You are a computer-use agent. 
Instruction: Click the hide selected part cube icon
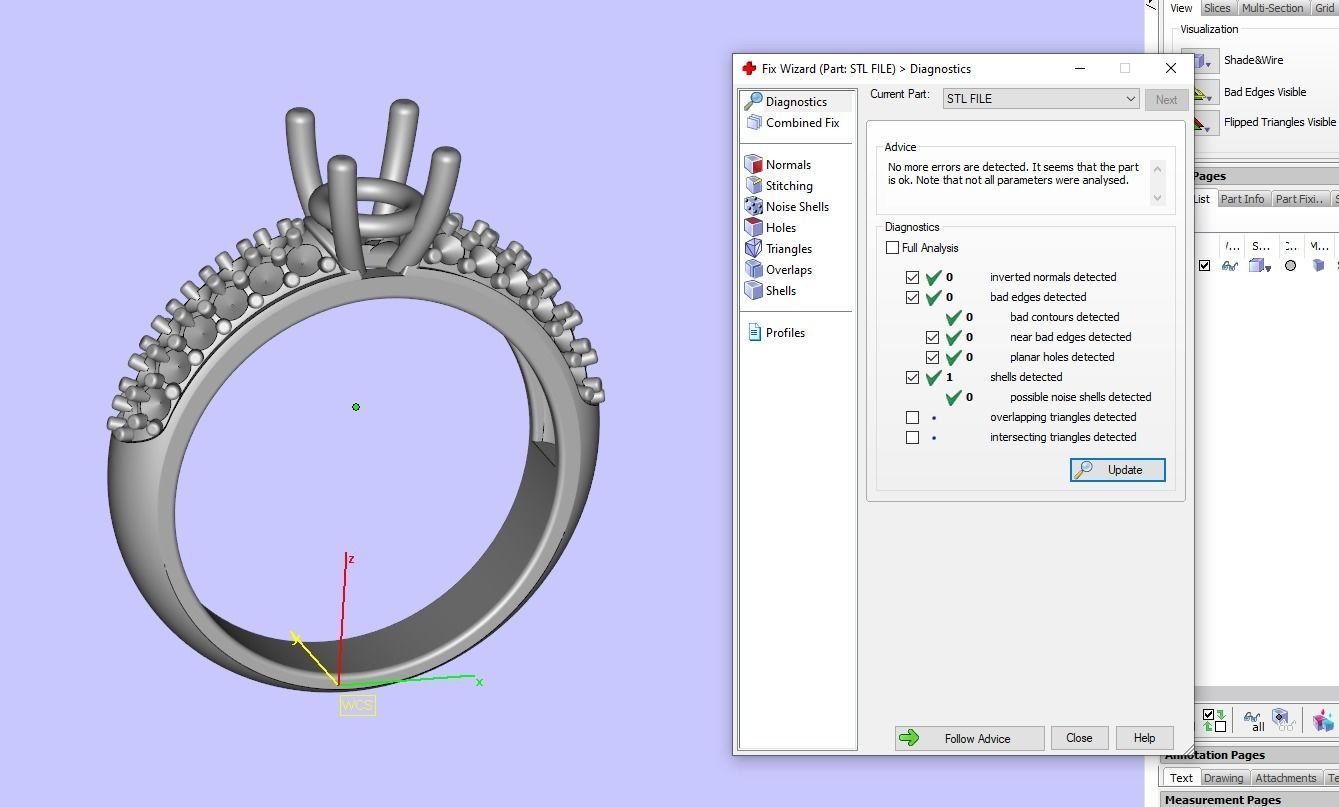(x=1283, y=720)
